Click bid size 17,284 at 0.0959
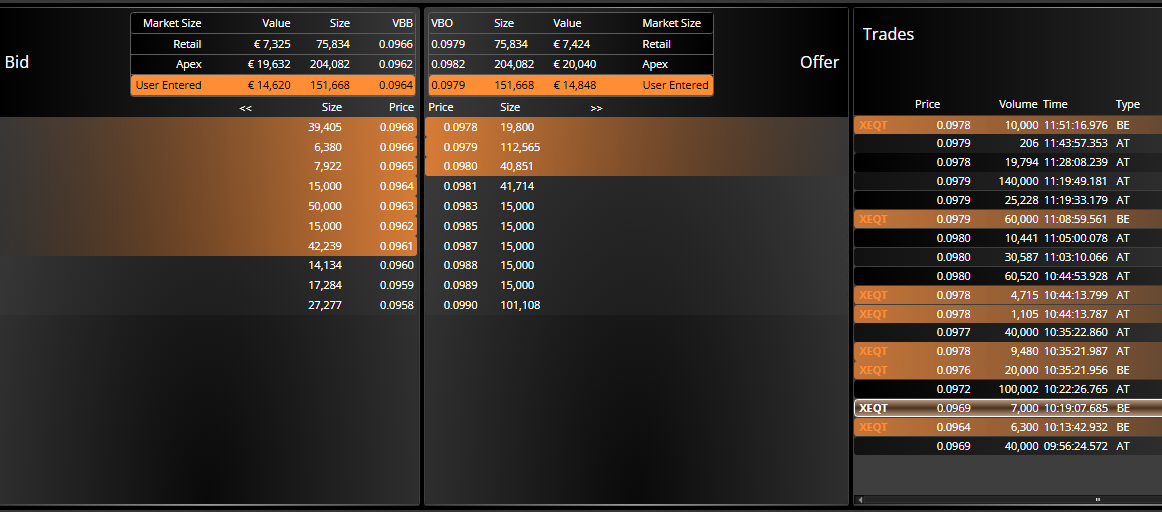1162x512 pixels. coord(325,285)
